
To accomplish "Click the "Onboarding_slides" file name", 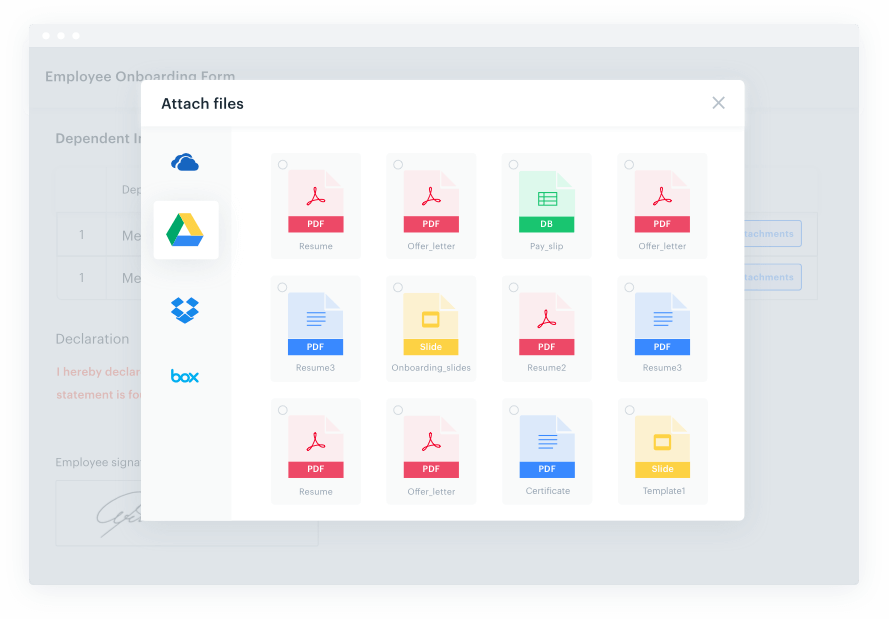I will click(431, 368).
